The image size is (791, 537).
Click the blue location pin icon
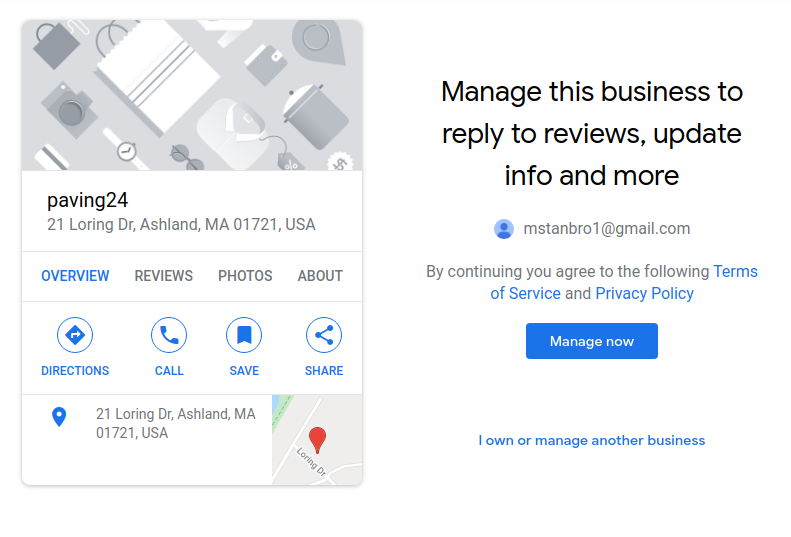59,417
